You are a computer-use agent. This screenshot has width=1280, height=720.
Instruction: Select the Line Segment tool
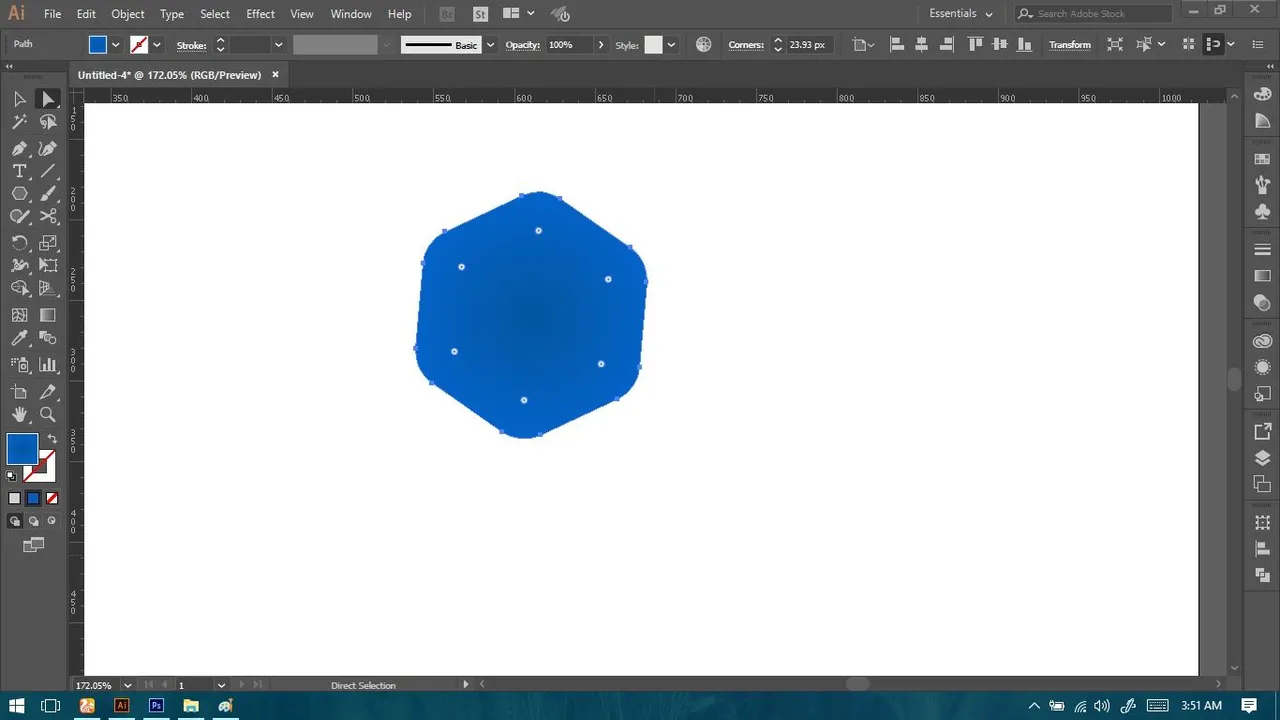[x=48, y=171]
